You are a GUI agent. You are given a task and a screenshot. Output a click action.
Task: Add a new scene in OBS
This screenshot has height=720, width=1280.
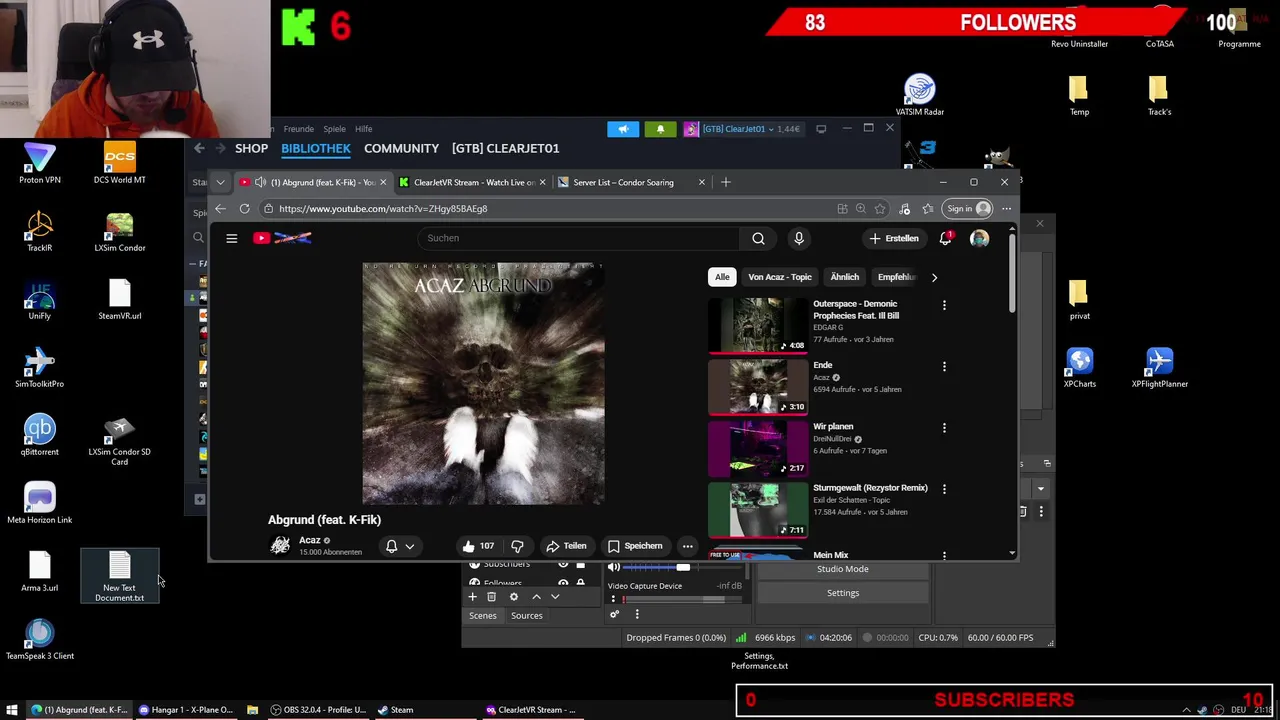coord(472,597)
